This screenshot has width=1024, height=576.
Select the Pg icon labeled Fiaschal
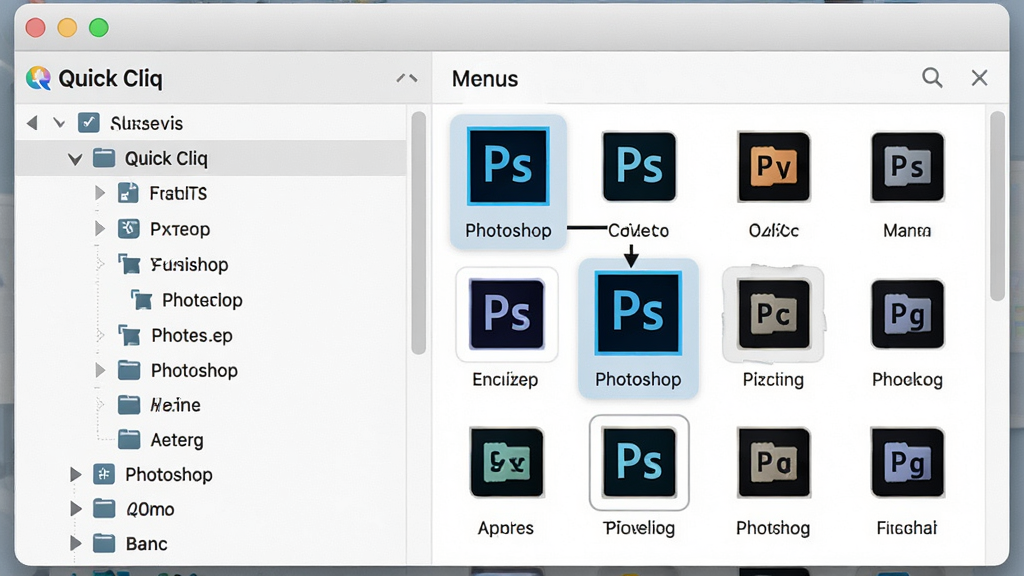[907, 462]
